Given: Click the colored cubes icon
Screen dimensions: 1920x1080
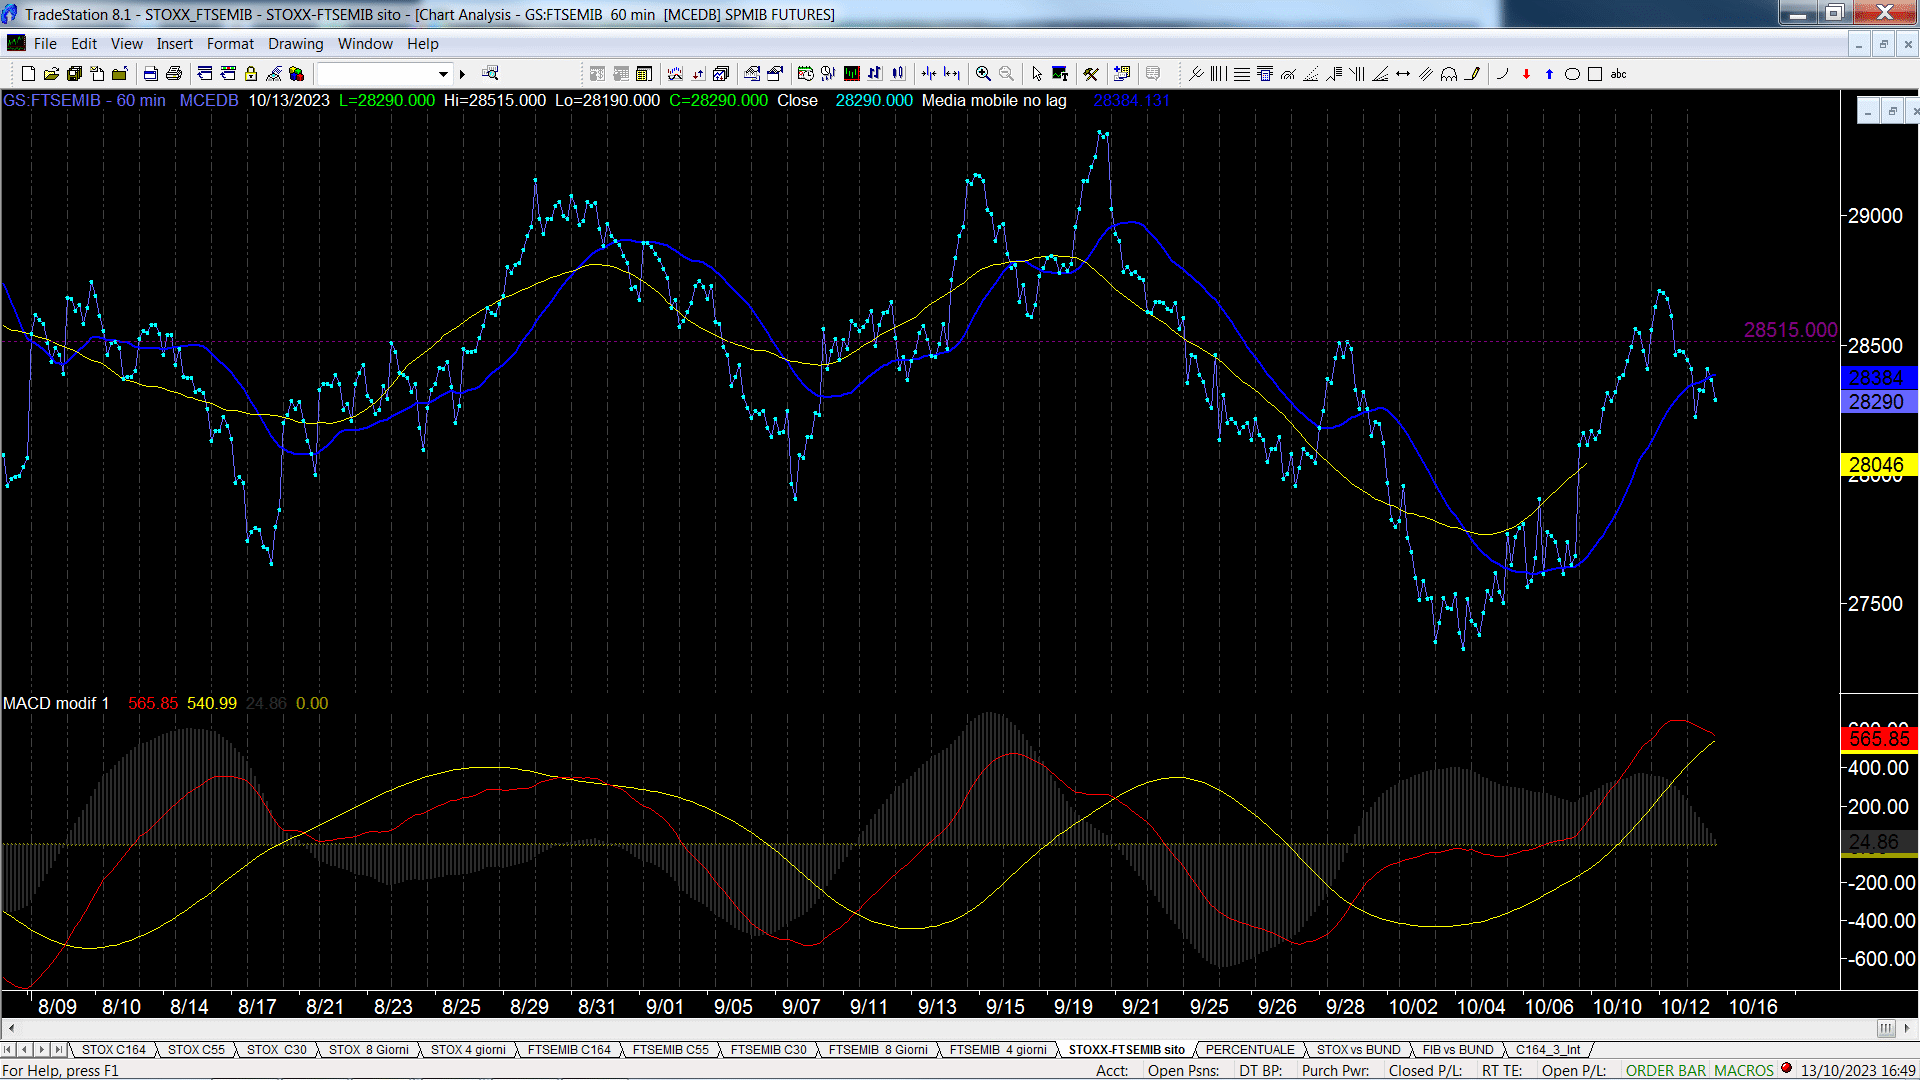Looking at the screenshot, I should (297, 74).
